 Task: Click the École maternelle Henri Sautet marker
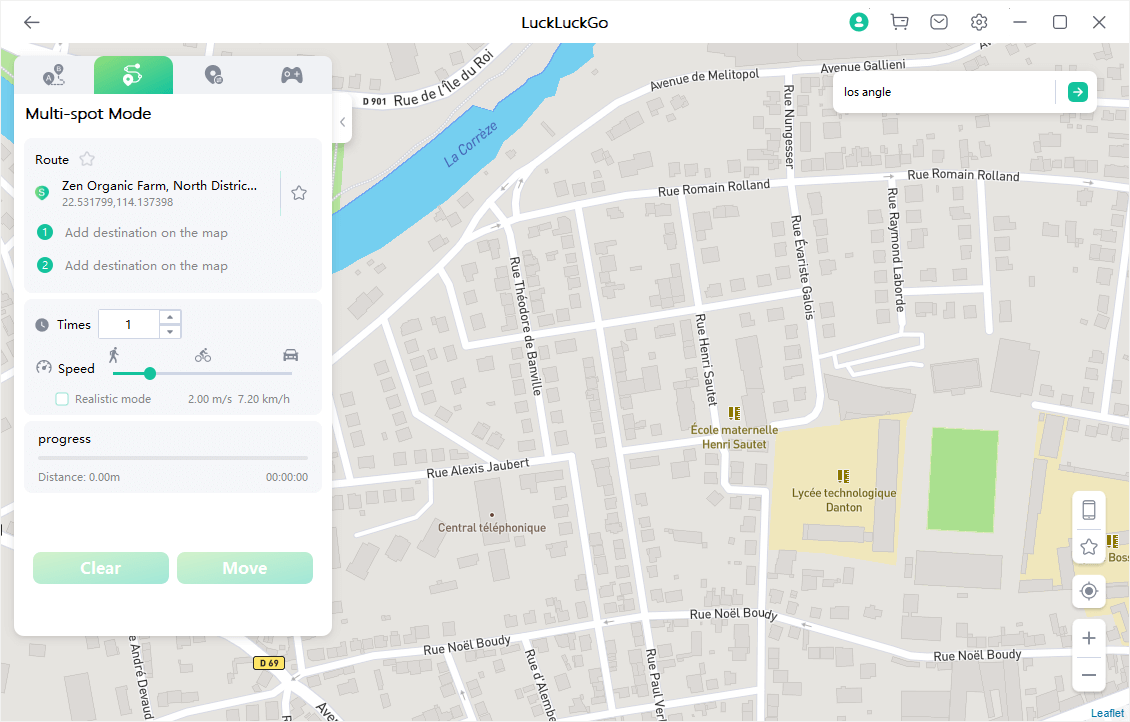[734, 413]
